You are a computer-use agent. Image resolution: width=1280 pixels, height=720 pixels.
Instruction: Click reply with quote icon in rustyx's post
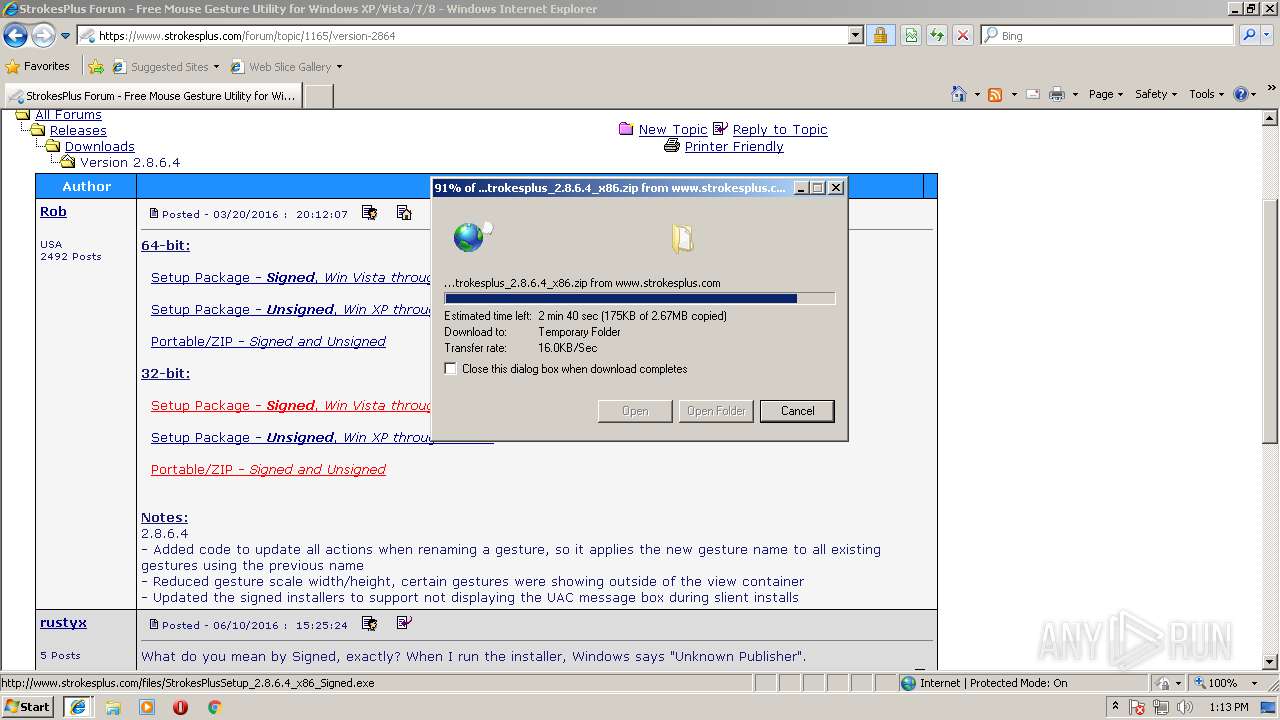coord(404,624)
